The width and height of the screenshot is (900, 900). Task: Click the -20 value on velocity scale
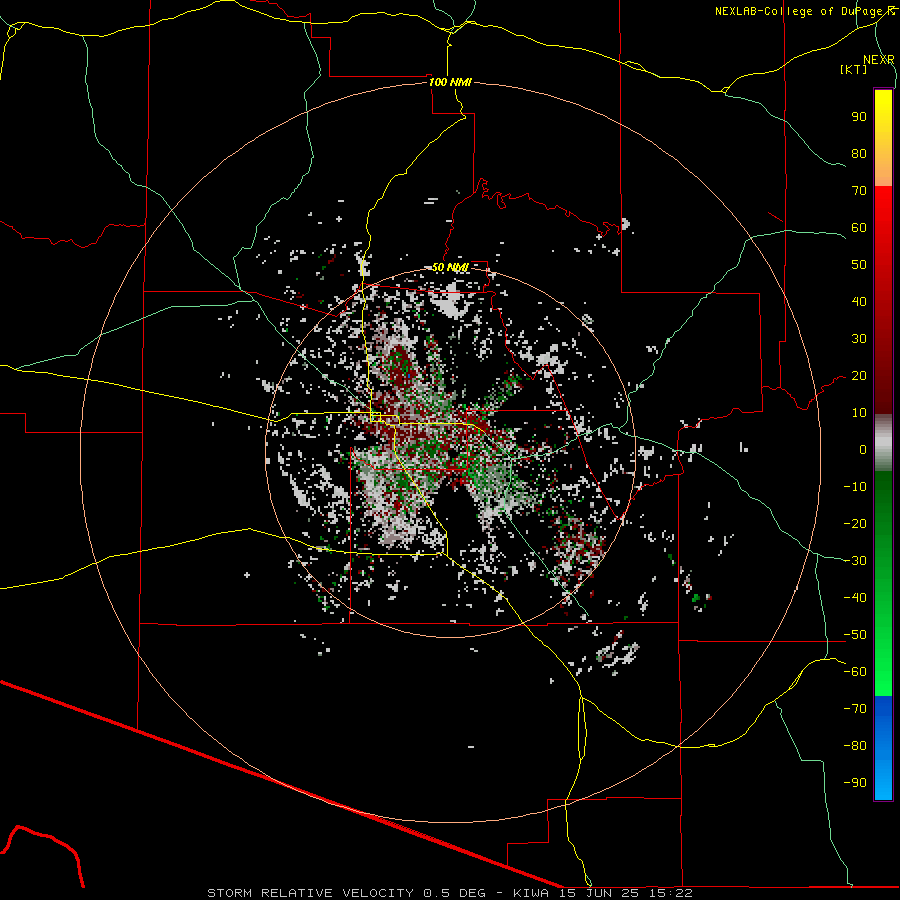[855, 523]
